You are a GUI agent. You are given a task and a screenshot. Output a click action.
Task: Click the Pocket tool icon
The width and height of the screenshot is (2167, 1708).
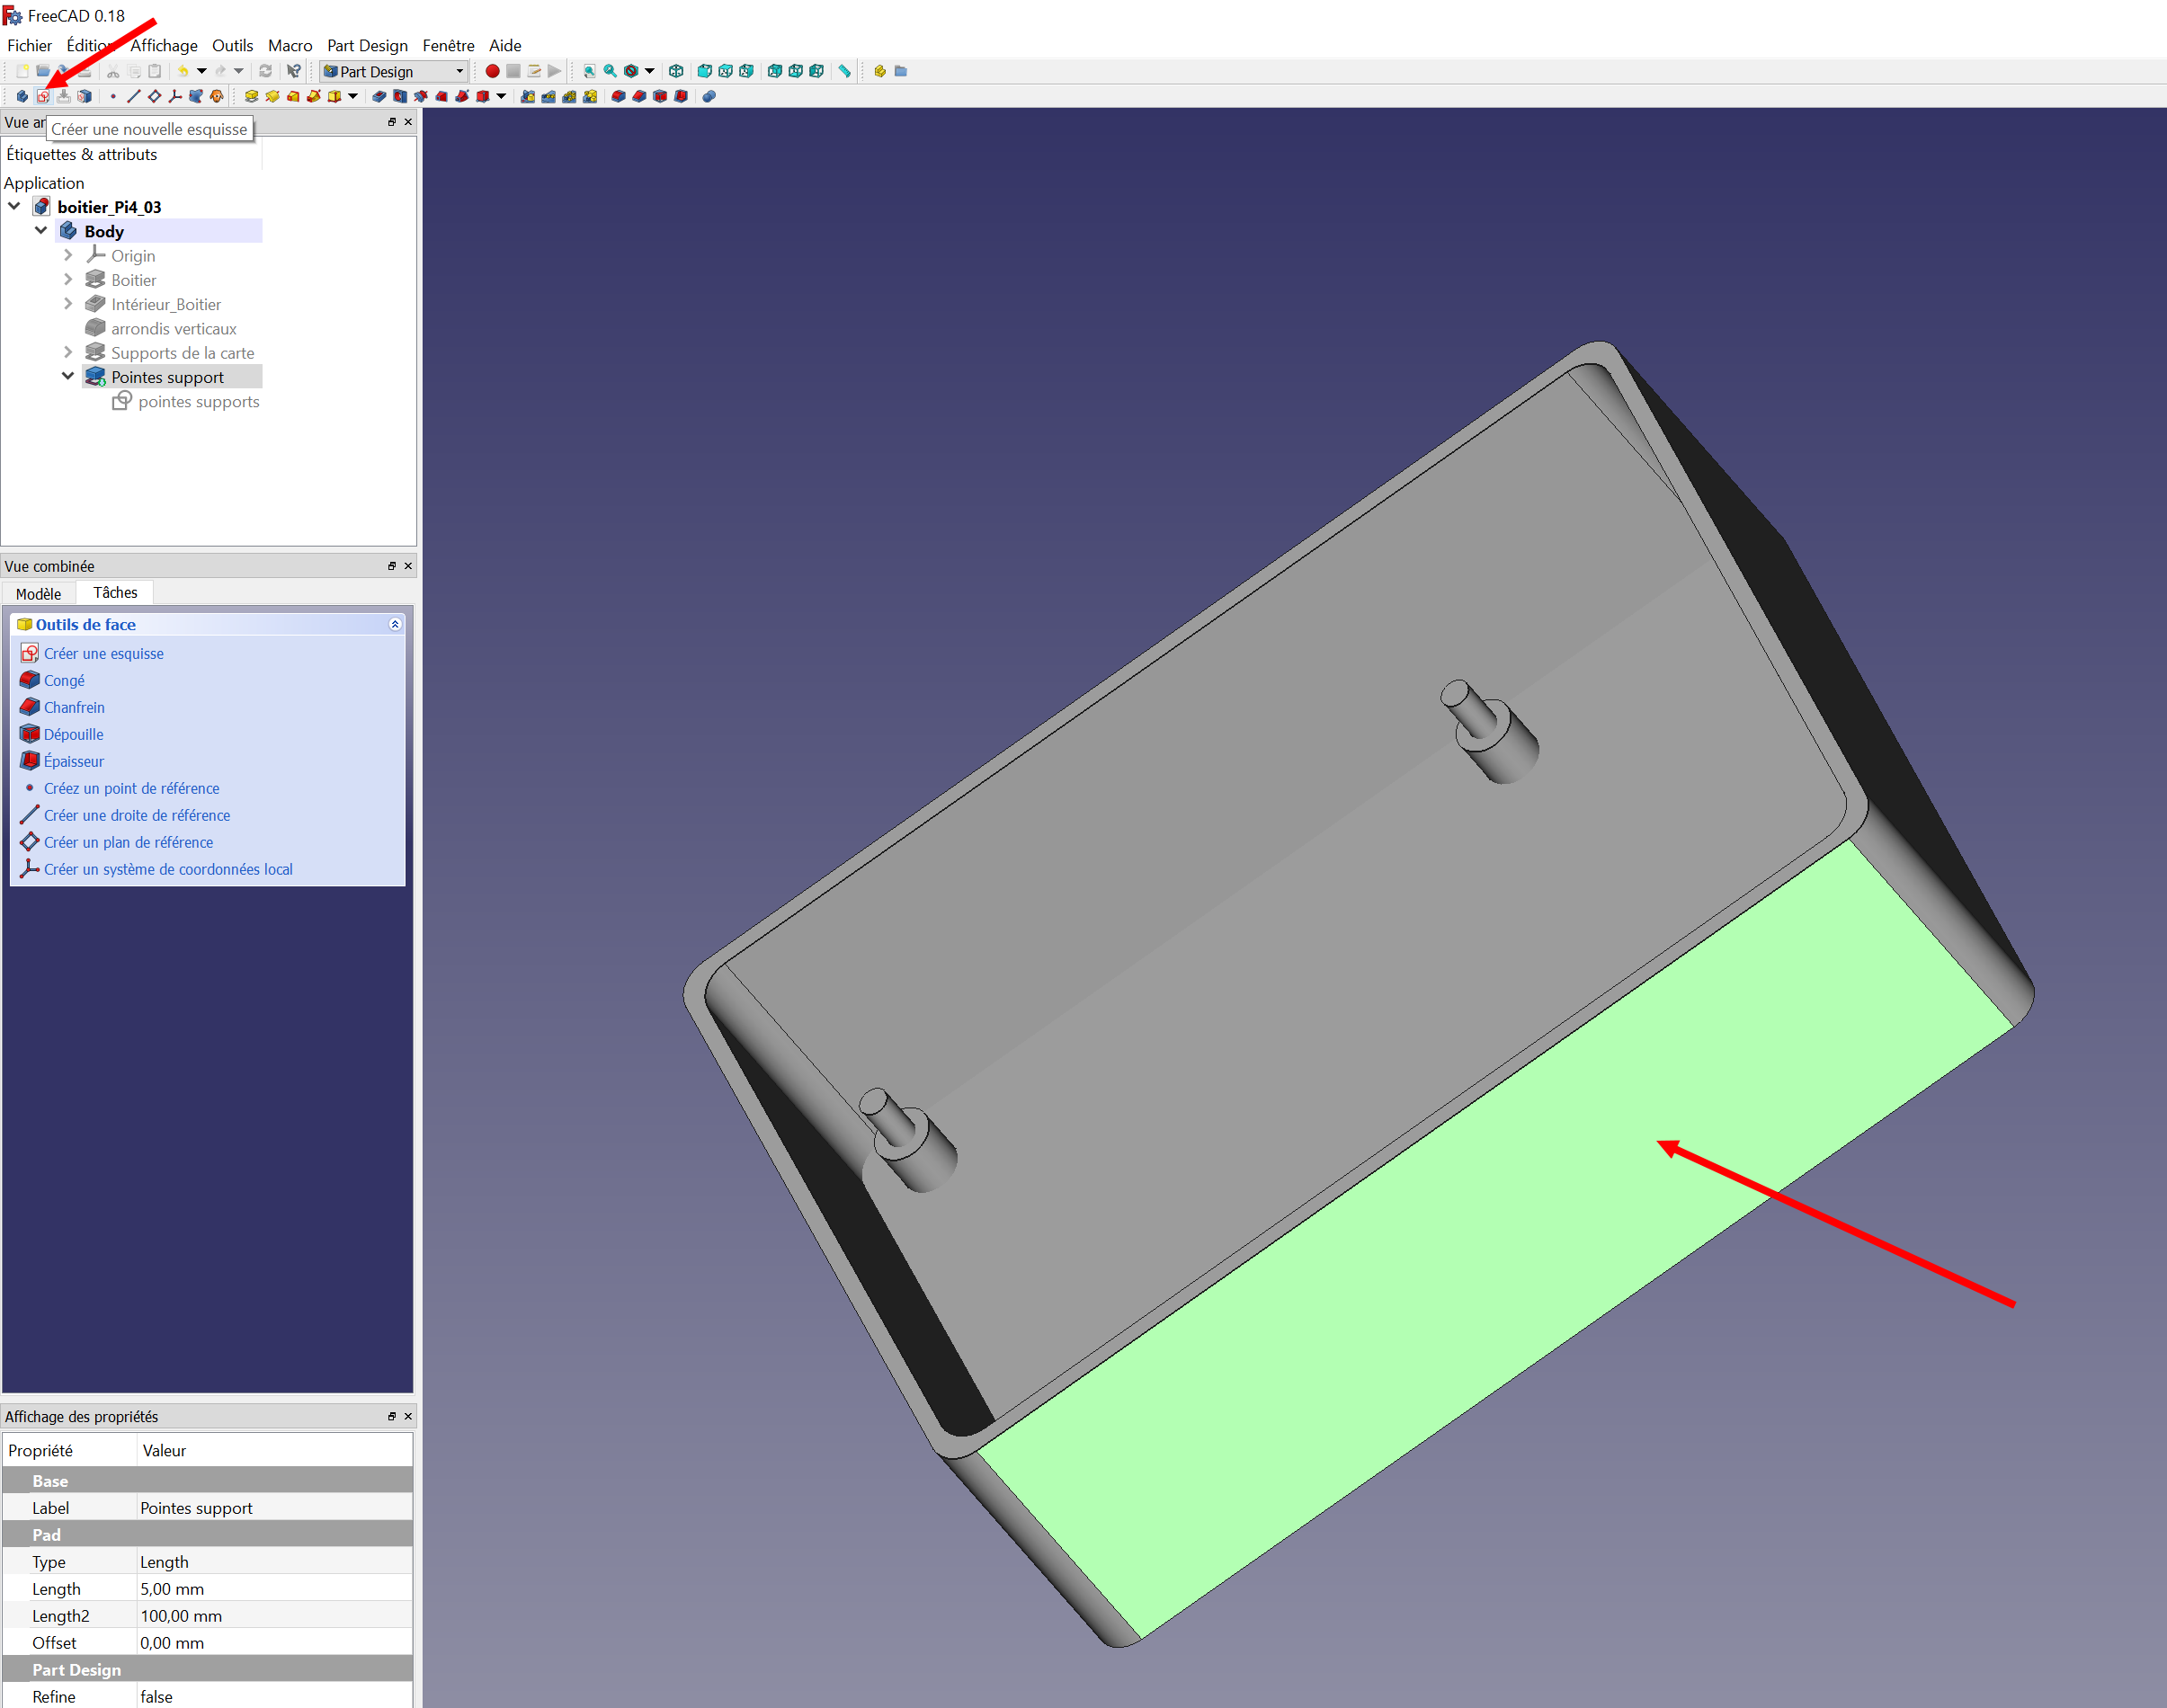[x=379, y=96]
